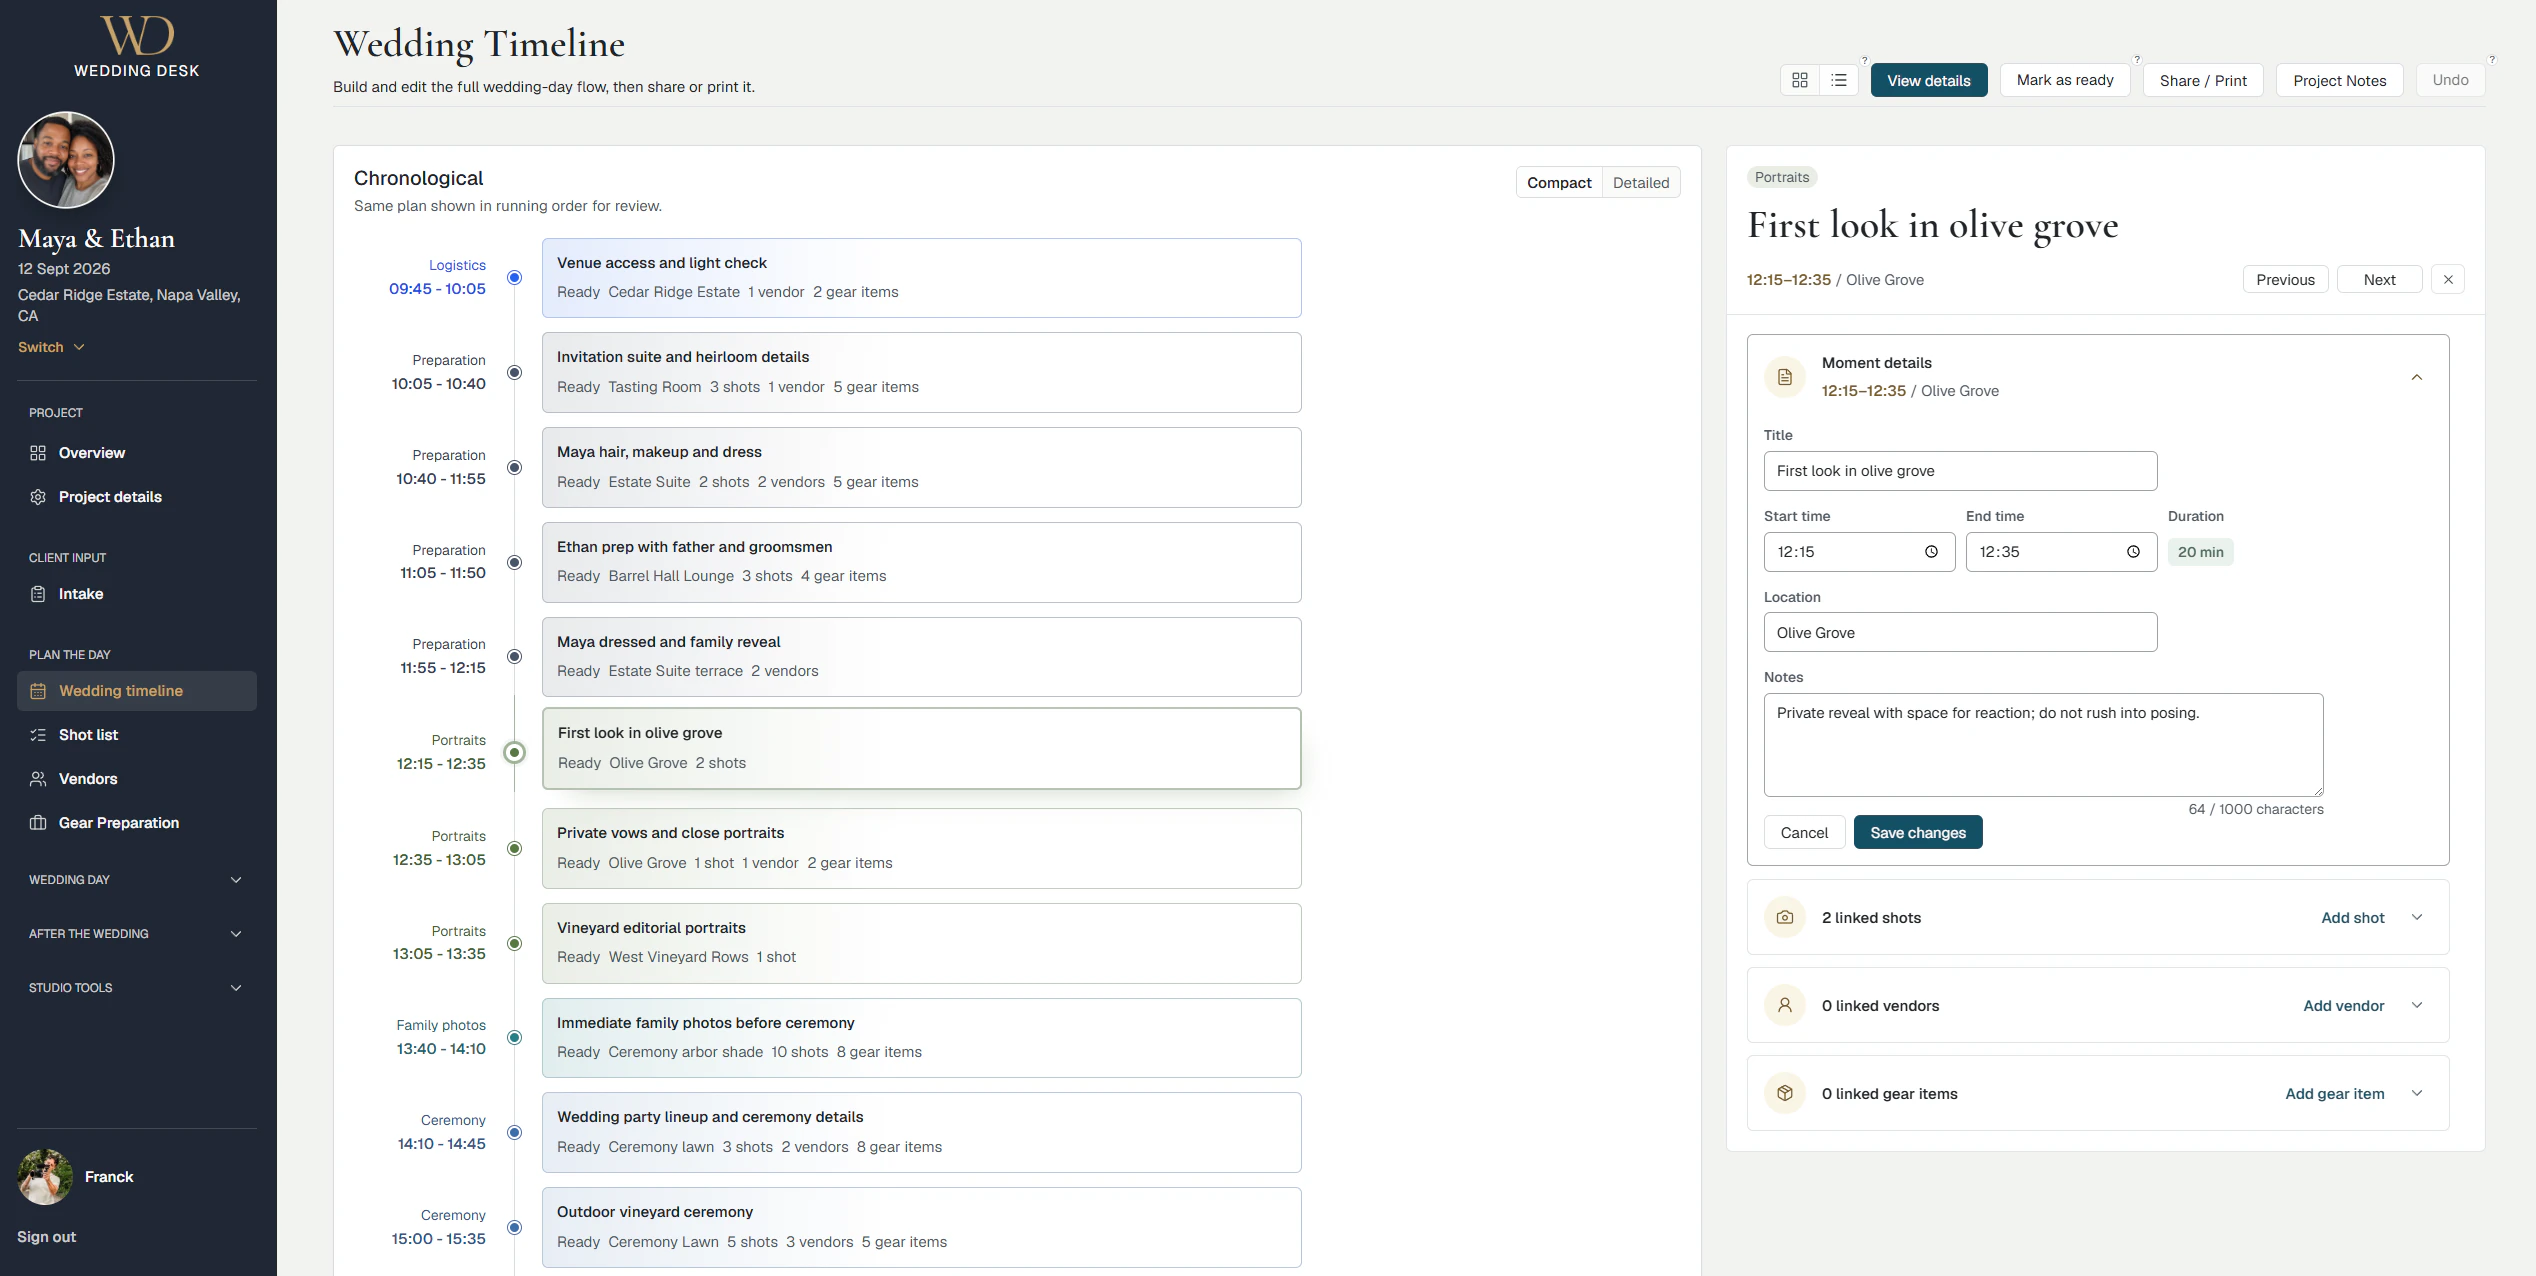
Task: Sign out of the account
Action: [x=46, y=1237]
